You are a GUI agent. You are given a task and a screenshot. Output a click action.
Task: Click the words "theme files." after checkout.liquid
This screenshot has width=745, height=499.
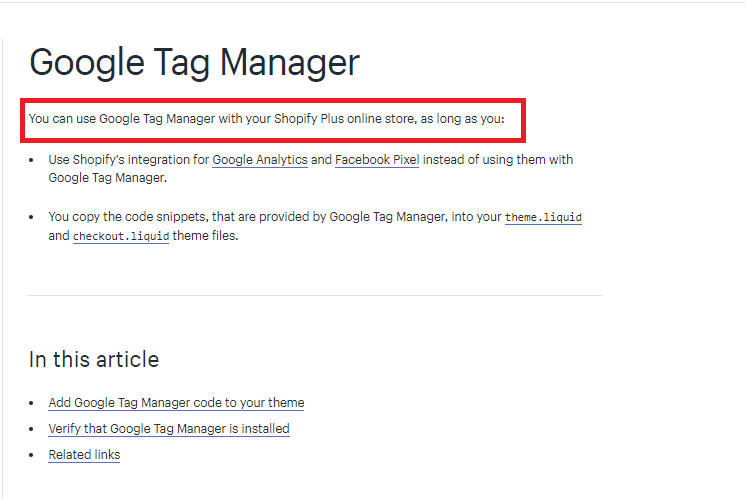pos(205,236)
